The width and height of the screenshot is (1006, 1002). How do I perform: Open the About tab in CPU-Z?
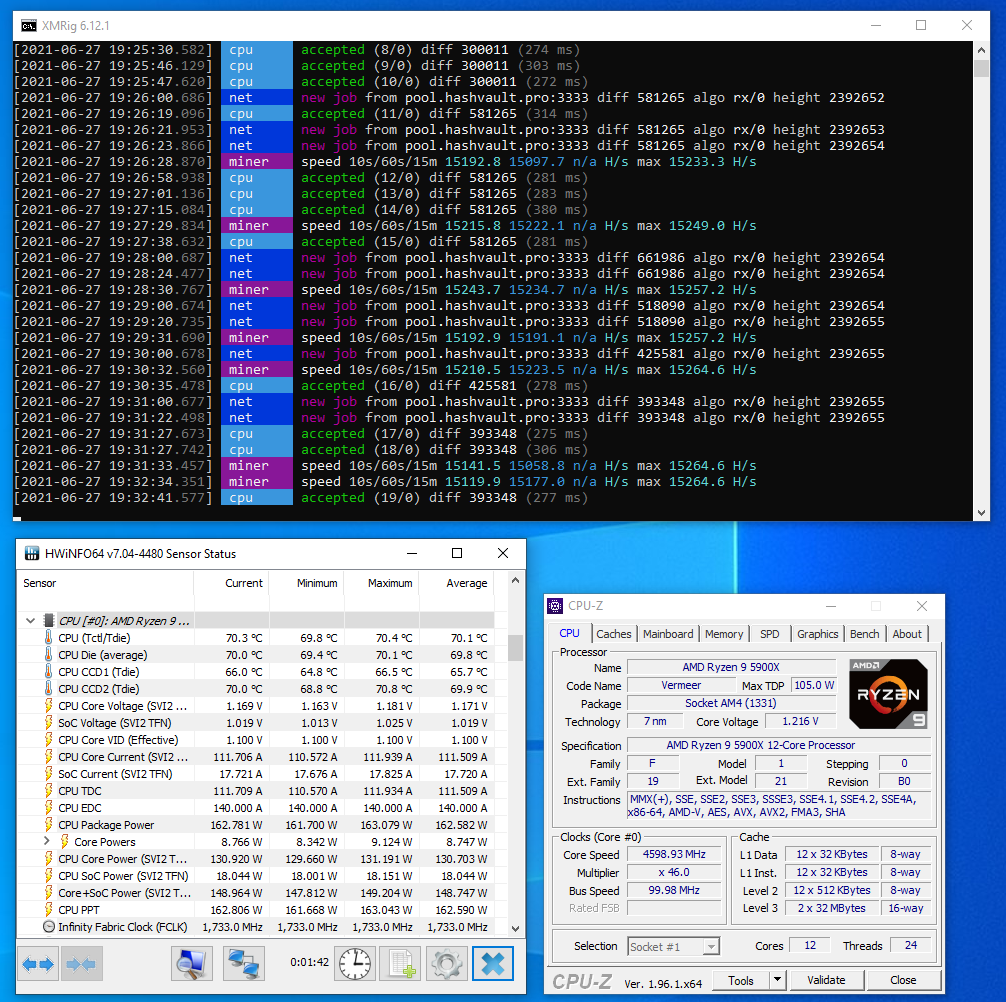(907, 634)
